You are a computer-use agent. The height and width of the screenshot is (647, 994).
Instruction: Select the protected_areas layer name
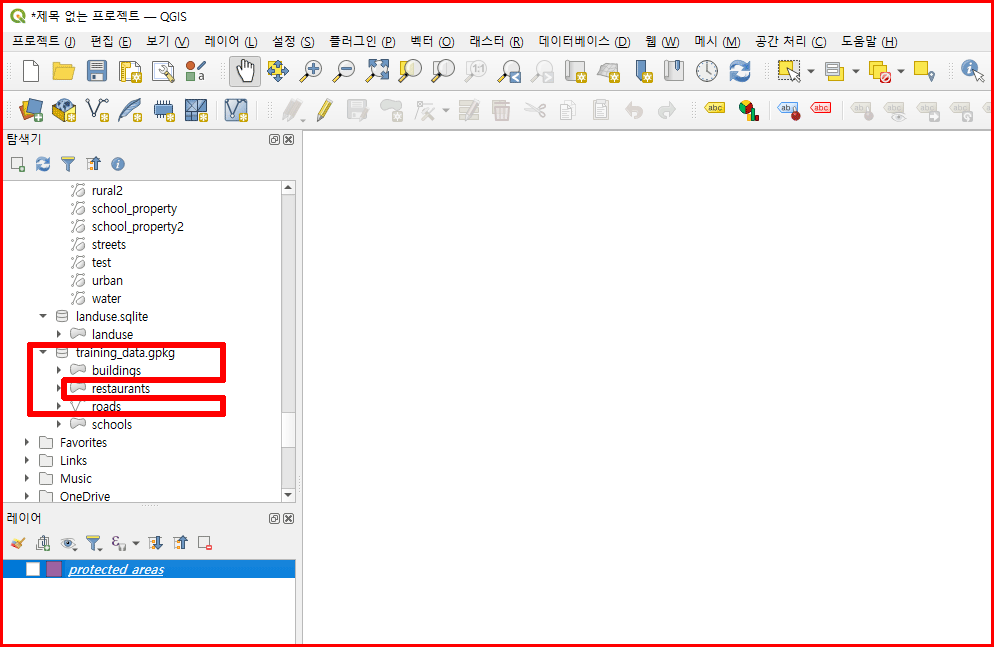pyautogui.click(x=116, y=569)
